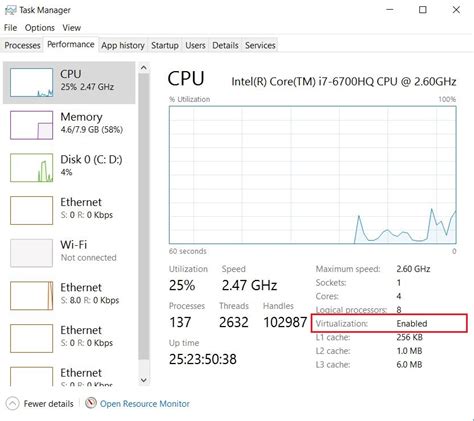474x421 pixels.
Task: Select the CPU mini graph thumbnail
Action: point(31,83)
